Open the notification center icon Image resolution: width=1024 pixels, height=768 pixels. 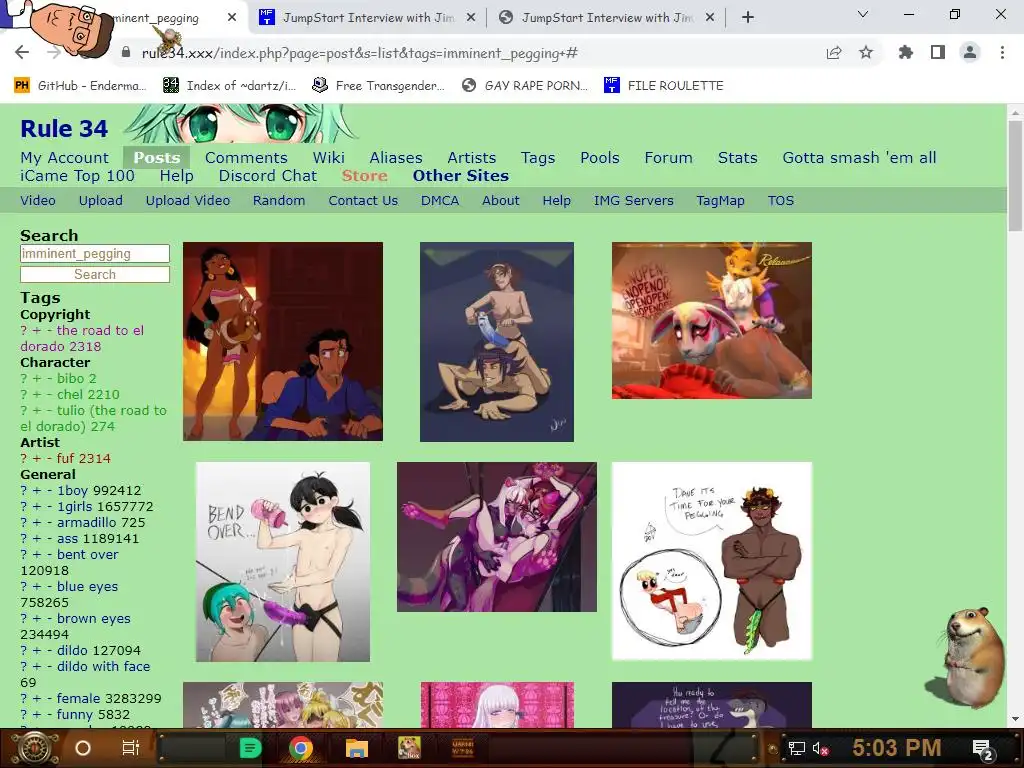click(x=982, y=749)
